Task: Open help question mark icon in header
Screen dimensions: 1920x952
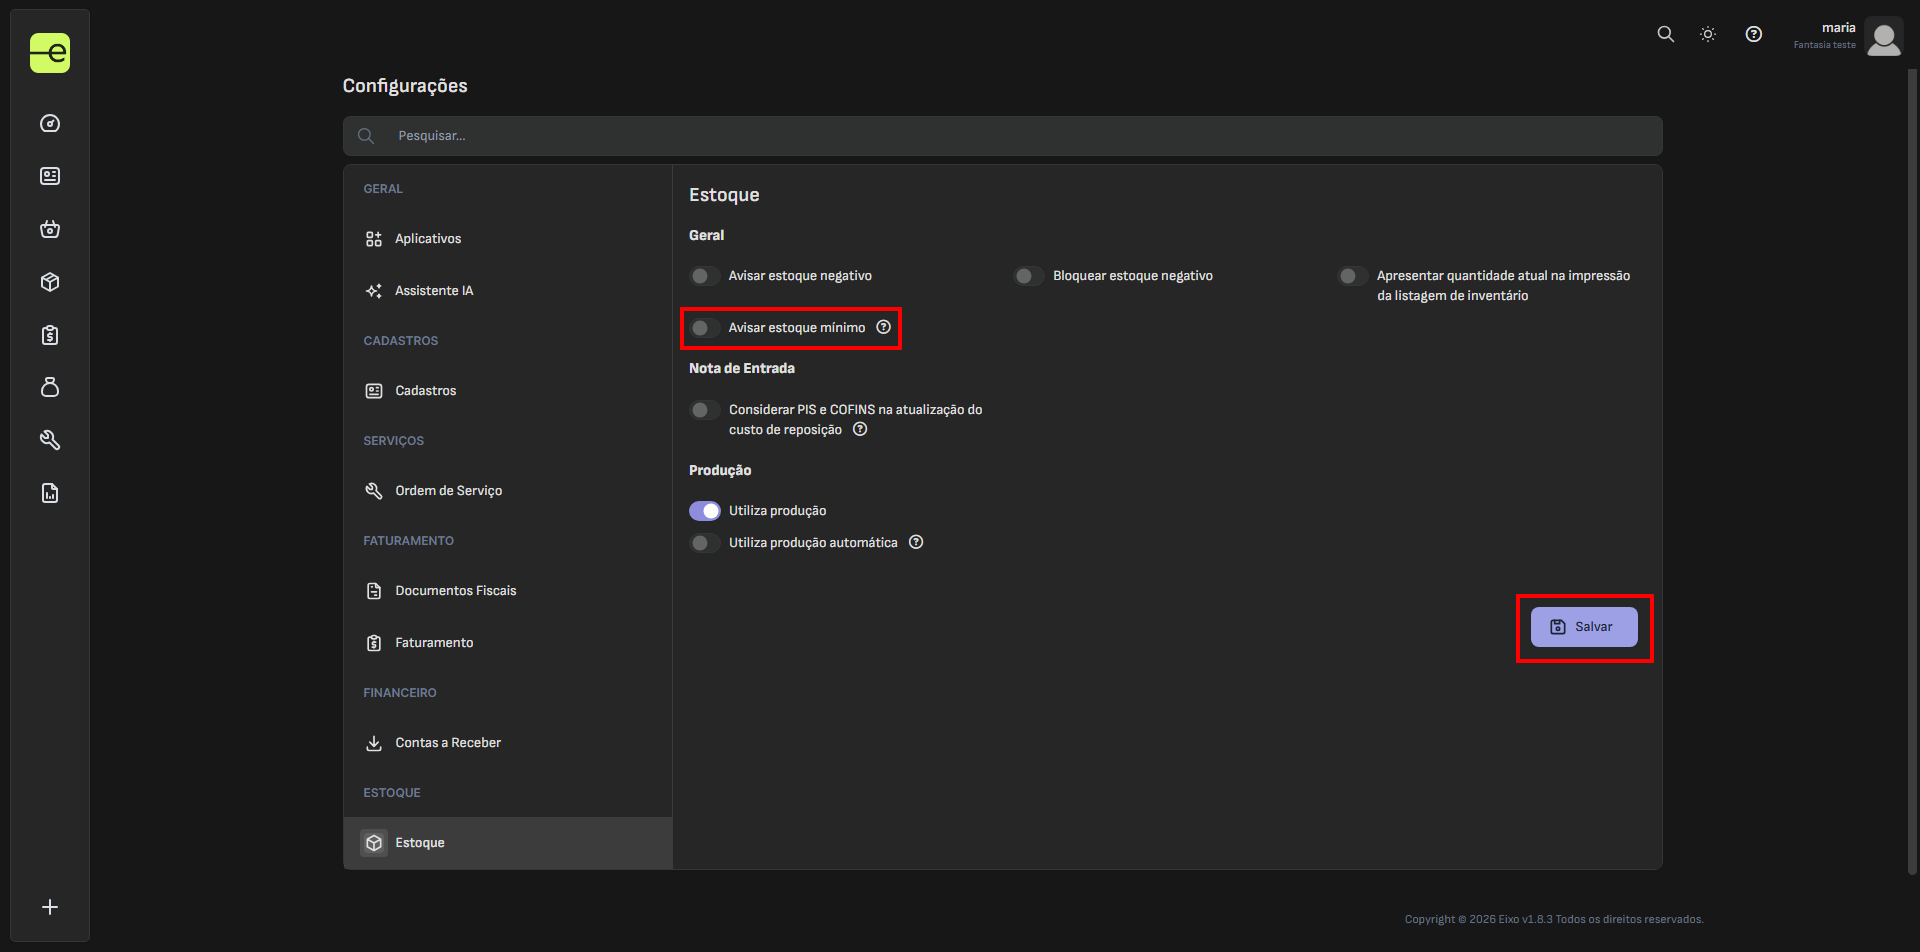Action: pos(1754,34)
